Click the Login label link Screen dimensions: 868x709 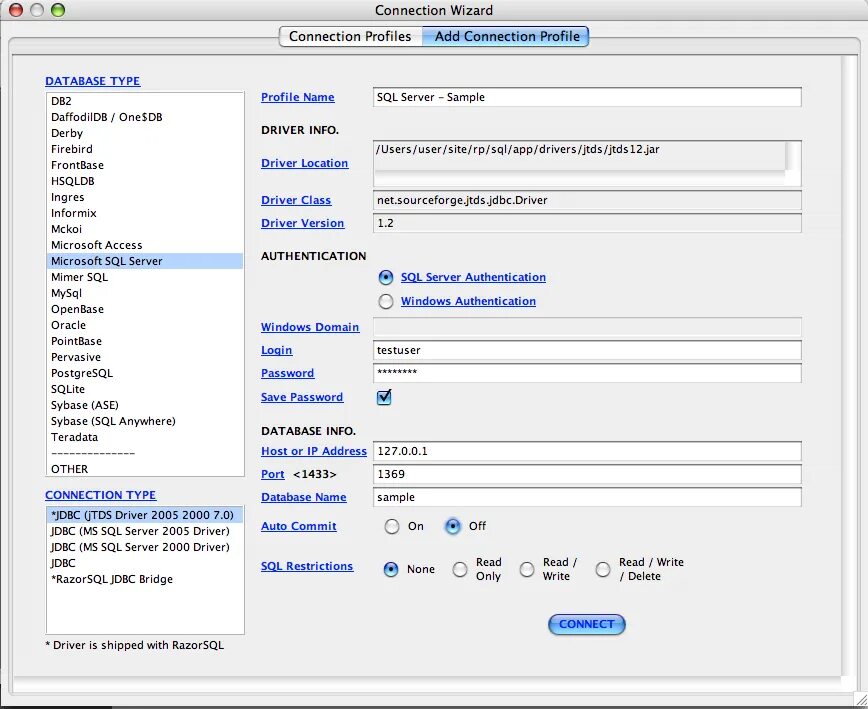point(277,350)
